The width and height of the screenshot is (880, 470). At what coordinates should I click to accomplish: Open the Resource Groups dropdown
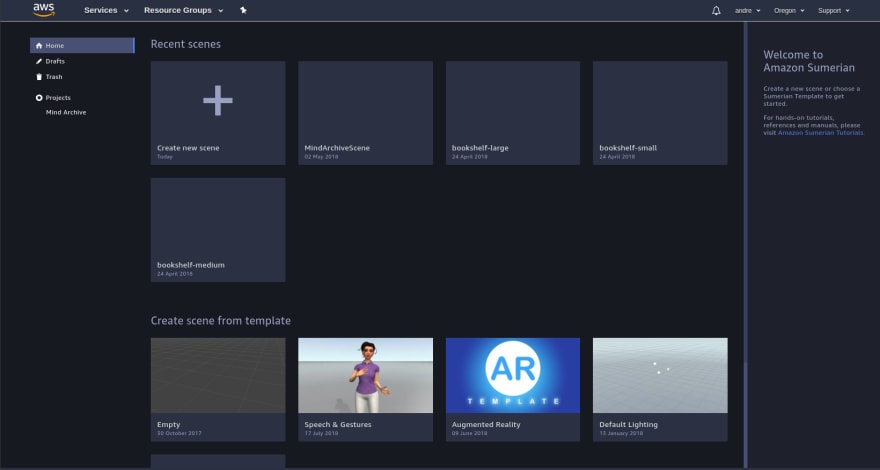click(x=184, y=10)
